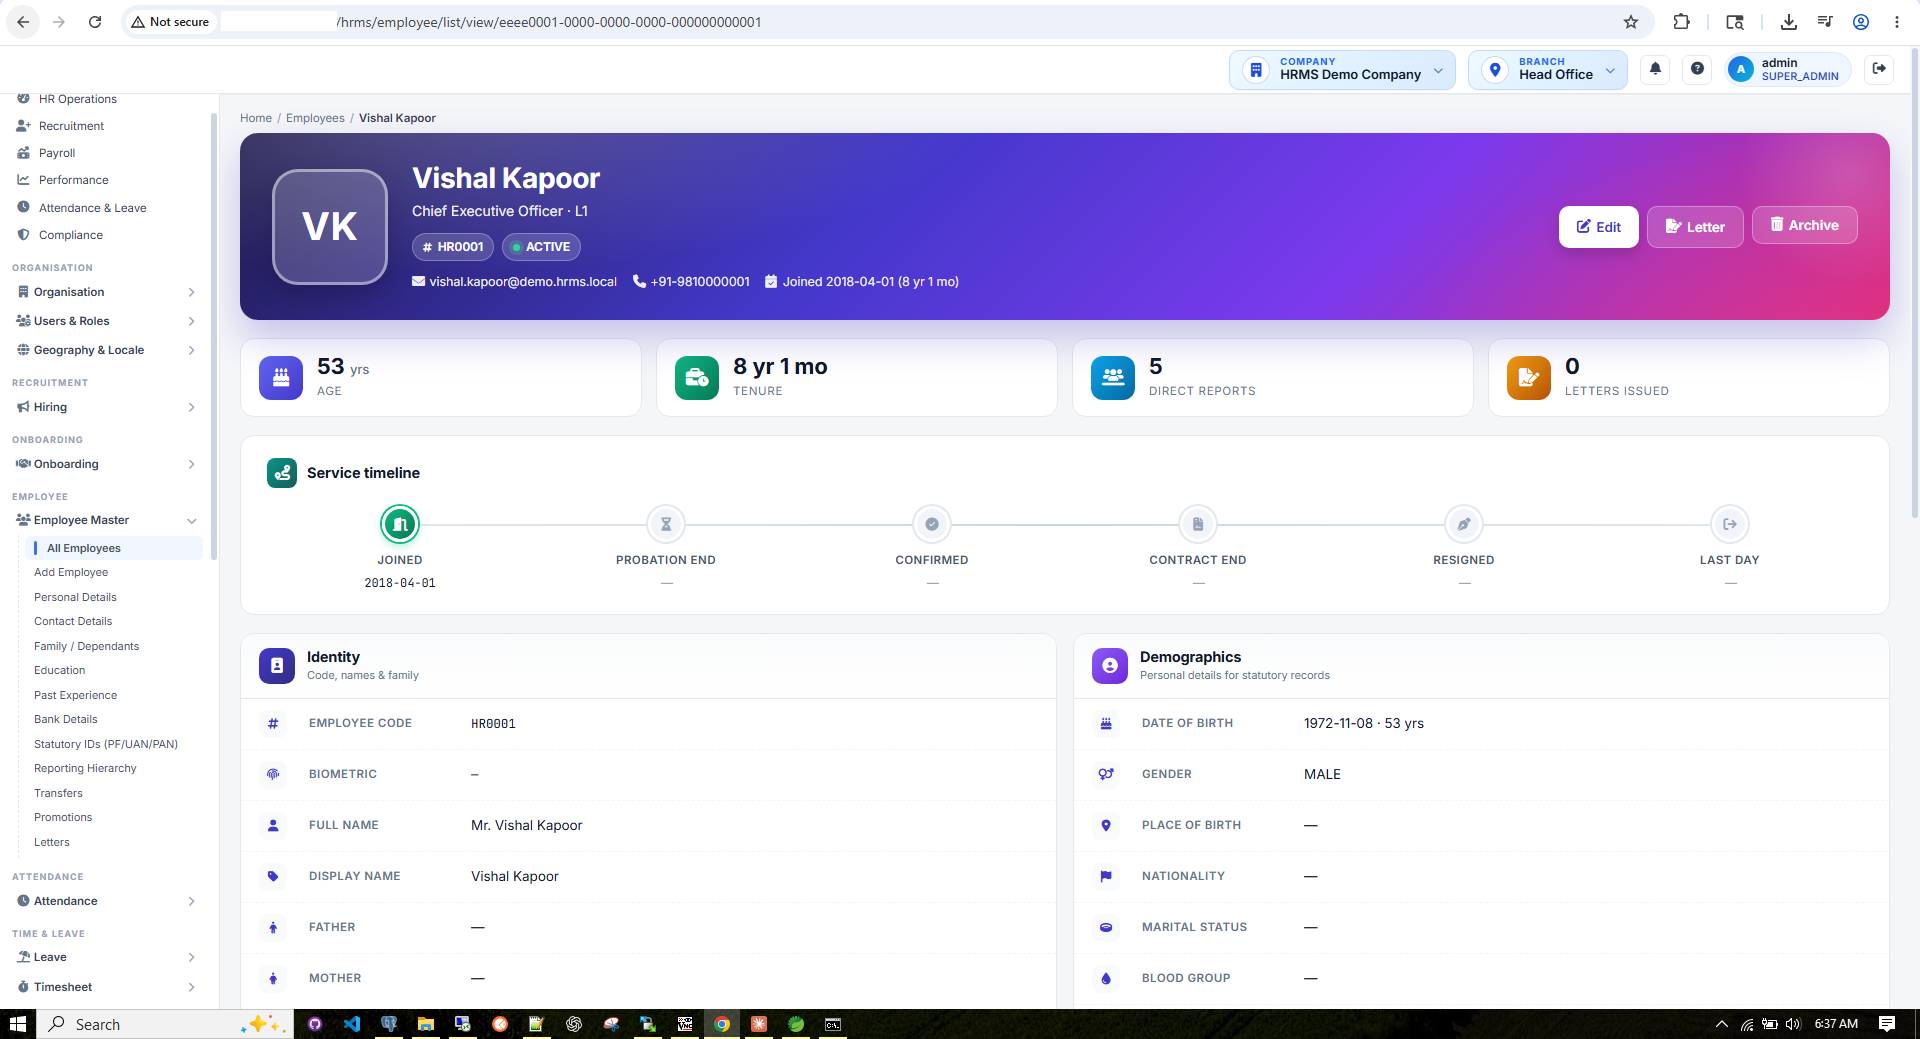Click the HR0001 employee code badge
The image size is (1920, 1039).
[x=453, y=247]
